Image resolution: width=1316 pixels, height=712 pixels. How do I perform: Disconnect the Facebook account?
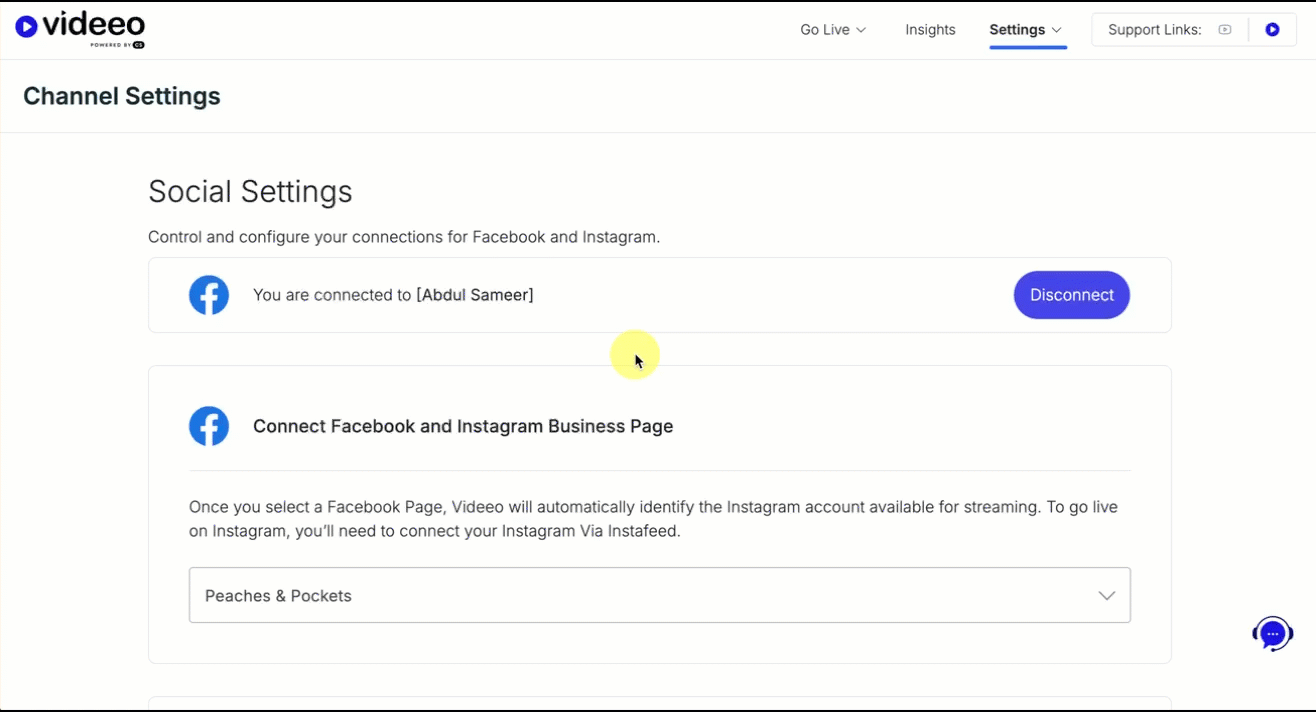[1071, 295]
